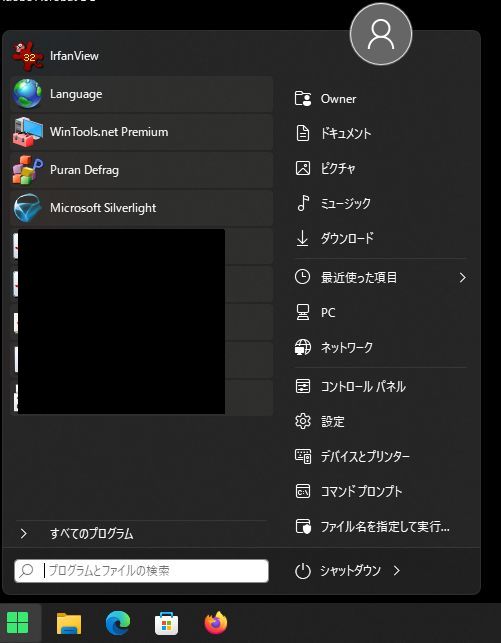Click the コントロール パネル label
Screen dimensions: 501x643
tap(363, 386)
